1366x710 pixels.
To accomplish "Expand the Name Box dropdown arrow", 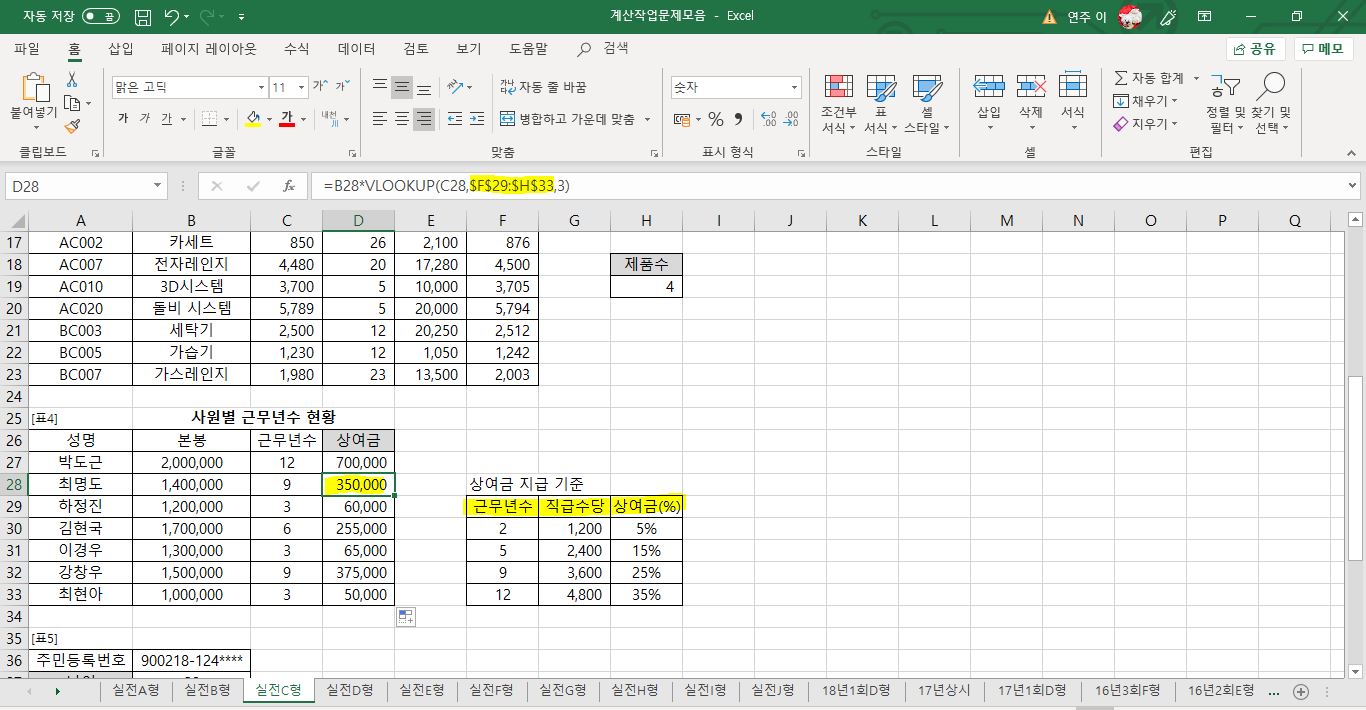I will (x=158, y=186).
